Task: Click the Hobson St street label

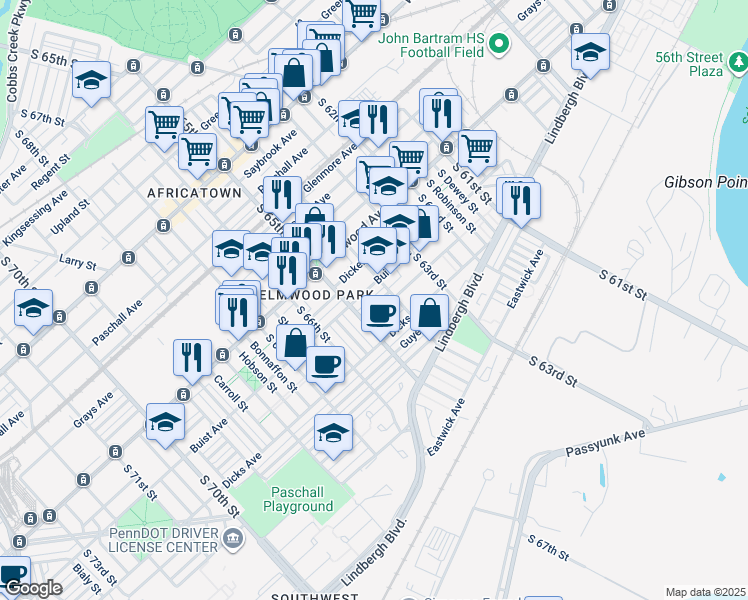Action: point(258,372)
